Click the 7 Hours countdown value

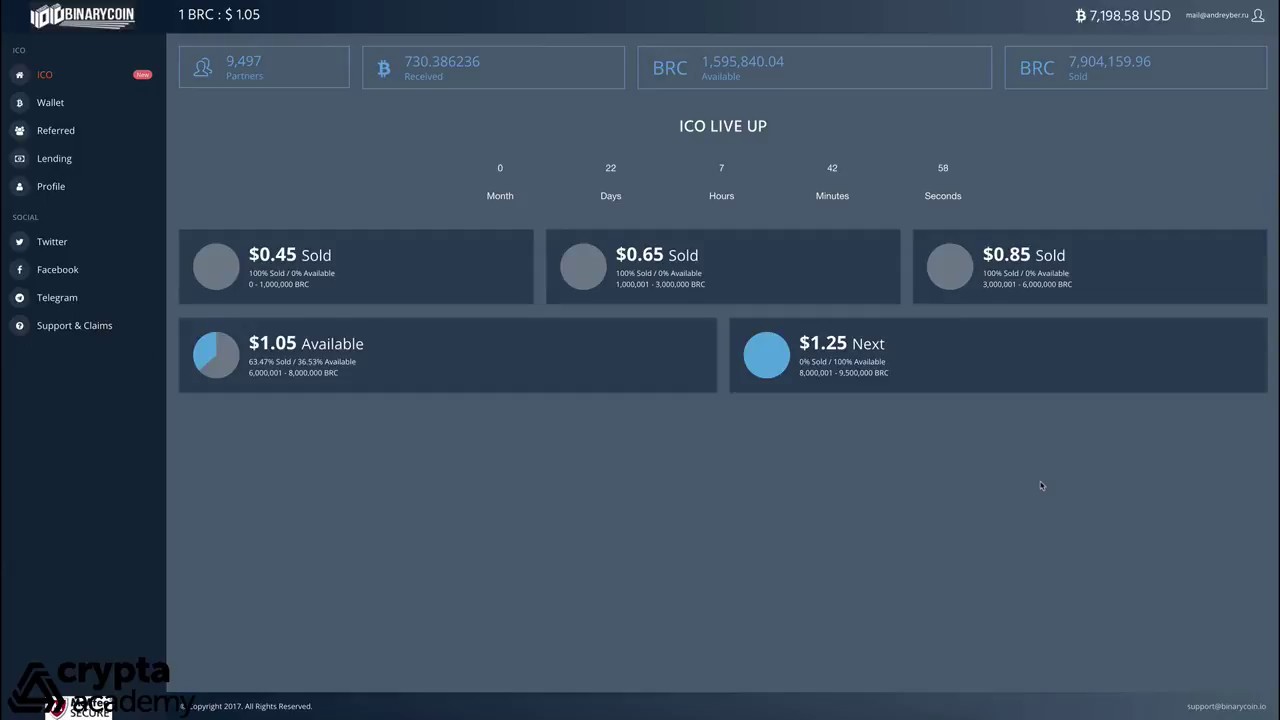pos(721,168)
